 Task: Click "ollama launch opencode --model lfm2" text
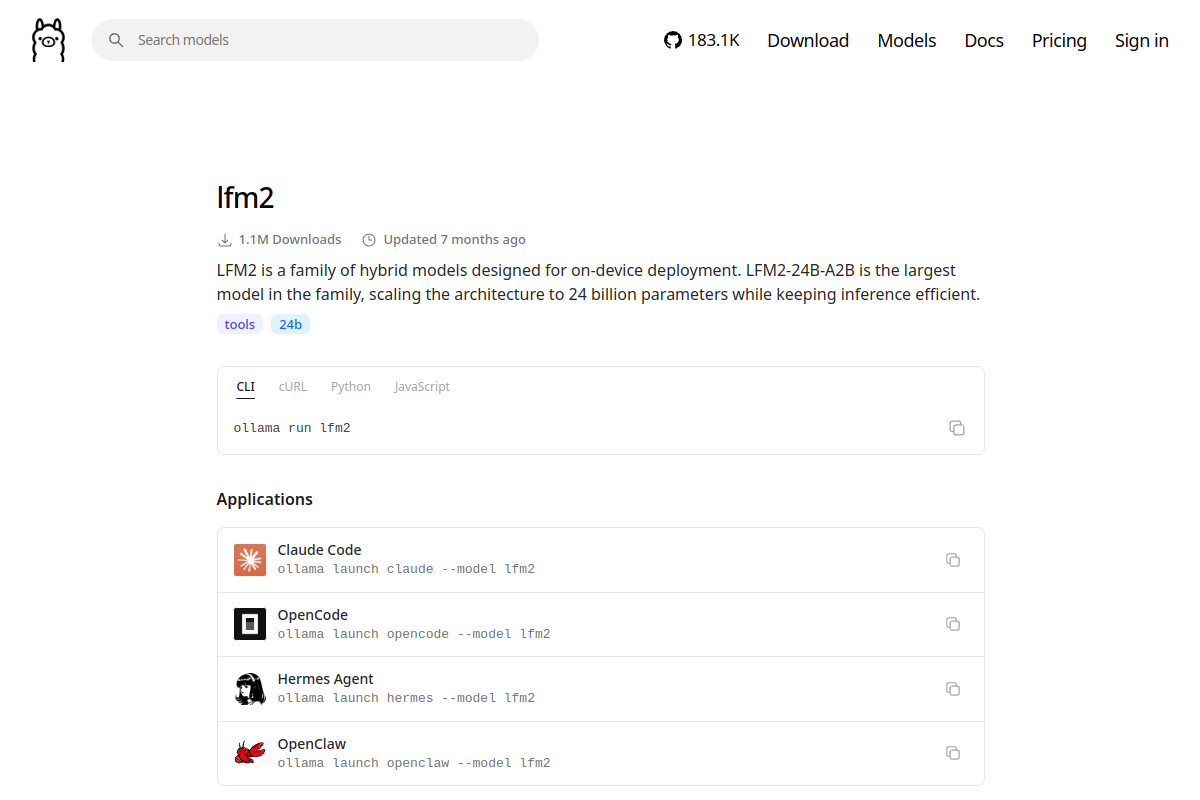tap(414, 634)
